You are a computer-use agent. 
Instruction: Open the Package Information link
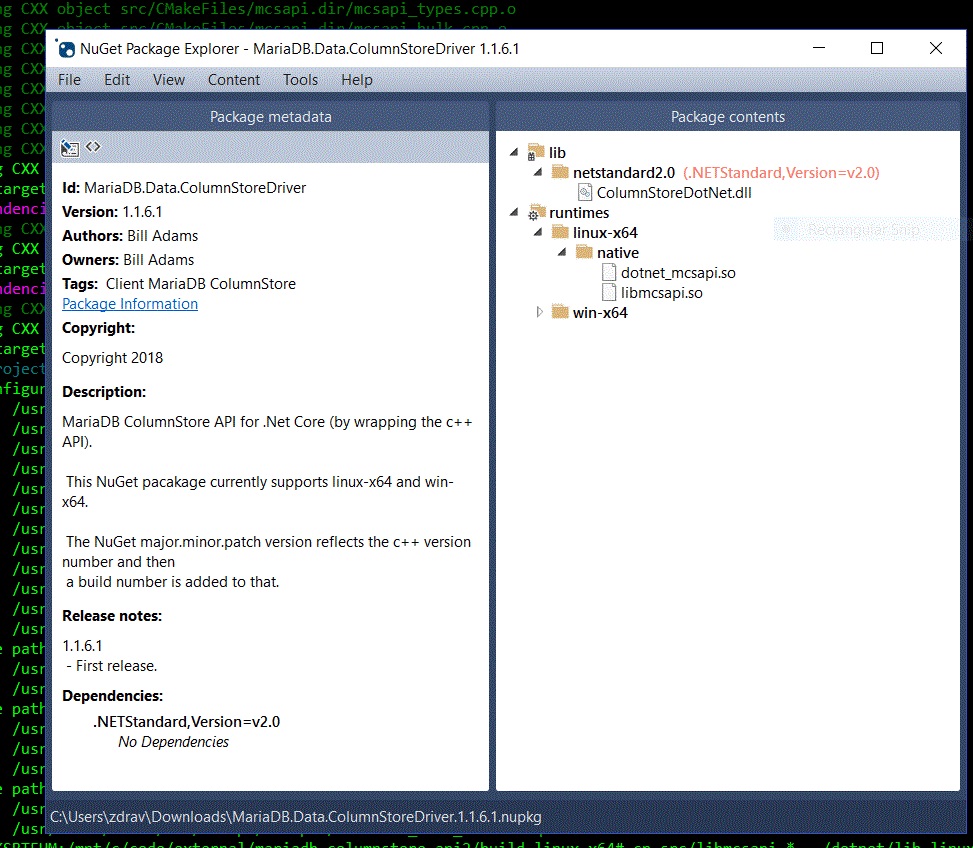tap(130, 304)
